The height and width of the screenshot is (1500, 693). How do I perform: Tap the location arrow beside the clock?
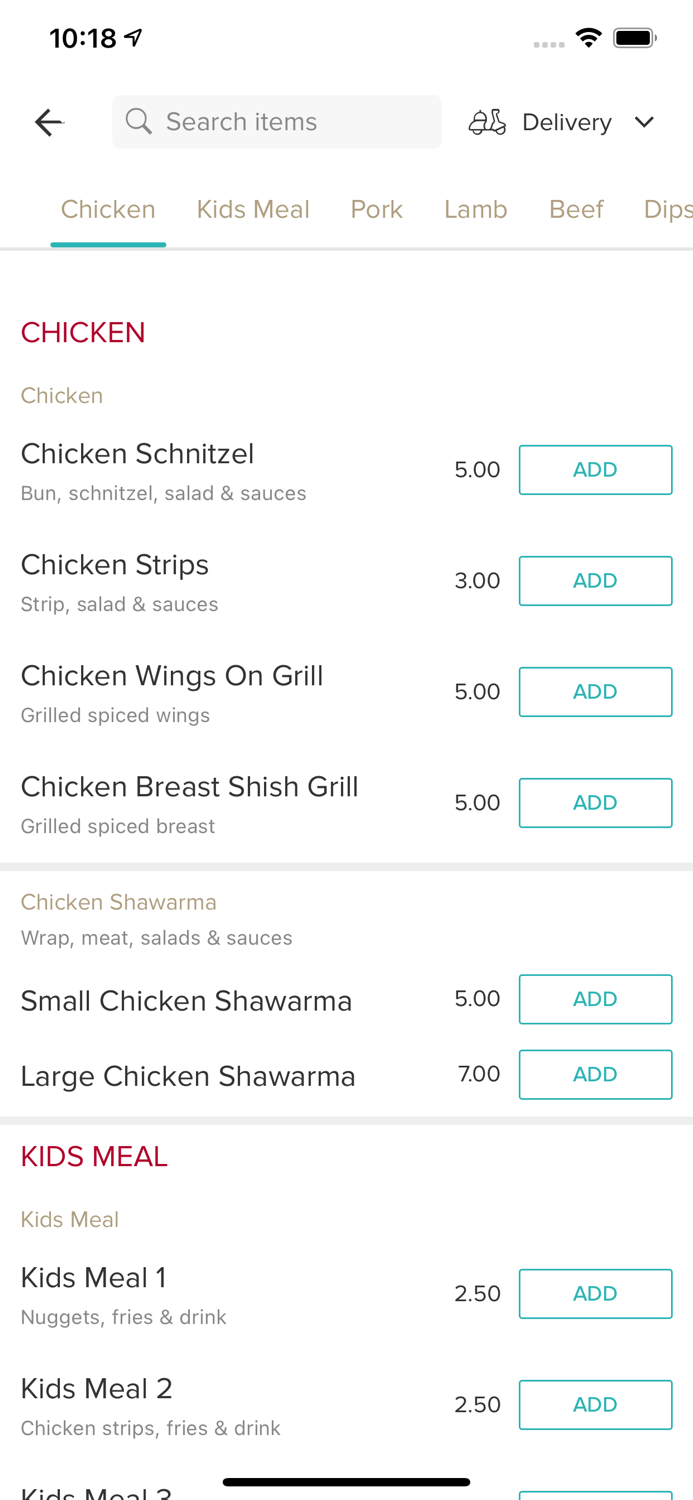[133, 36]
